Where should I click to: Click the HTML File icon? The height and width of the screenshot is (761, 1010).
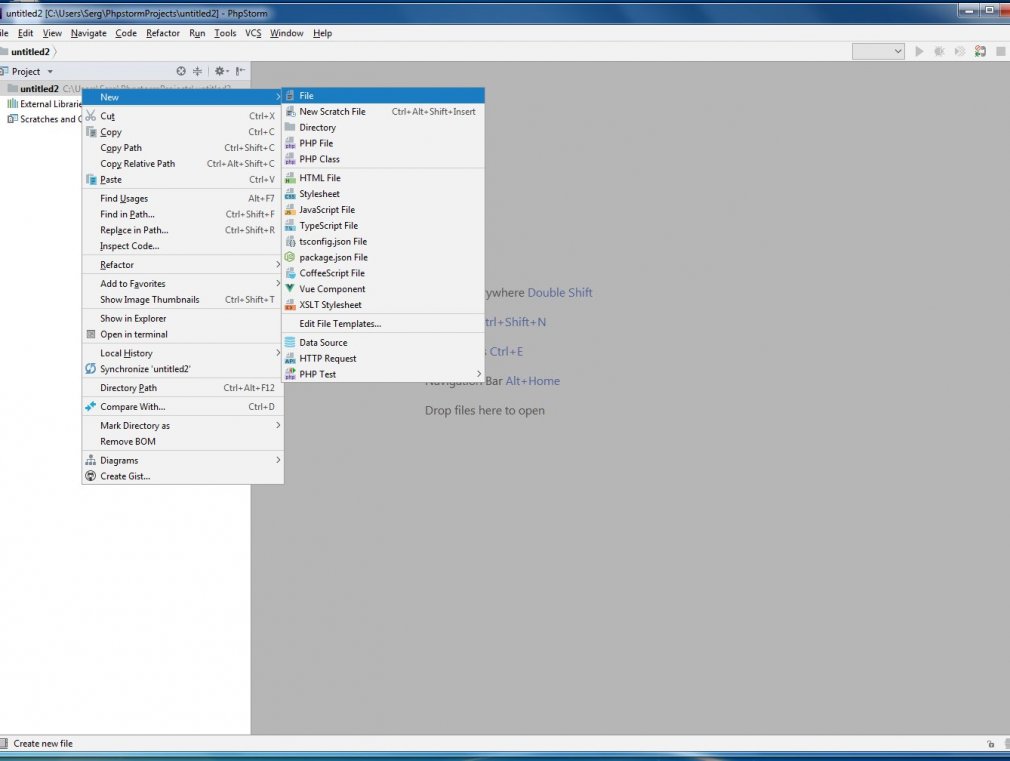pyautogui.click(x=290, y=178)
